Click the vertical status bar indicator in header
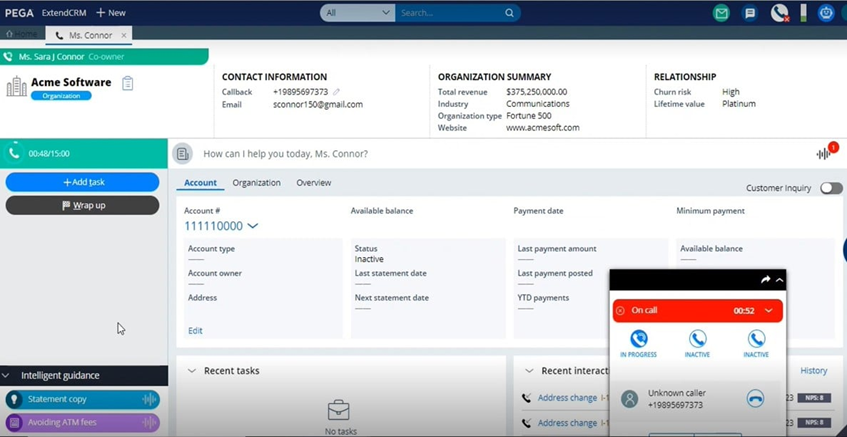The width and height of the screenshot is (847, 437). [803, 13]
